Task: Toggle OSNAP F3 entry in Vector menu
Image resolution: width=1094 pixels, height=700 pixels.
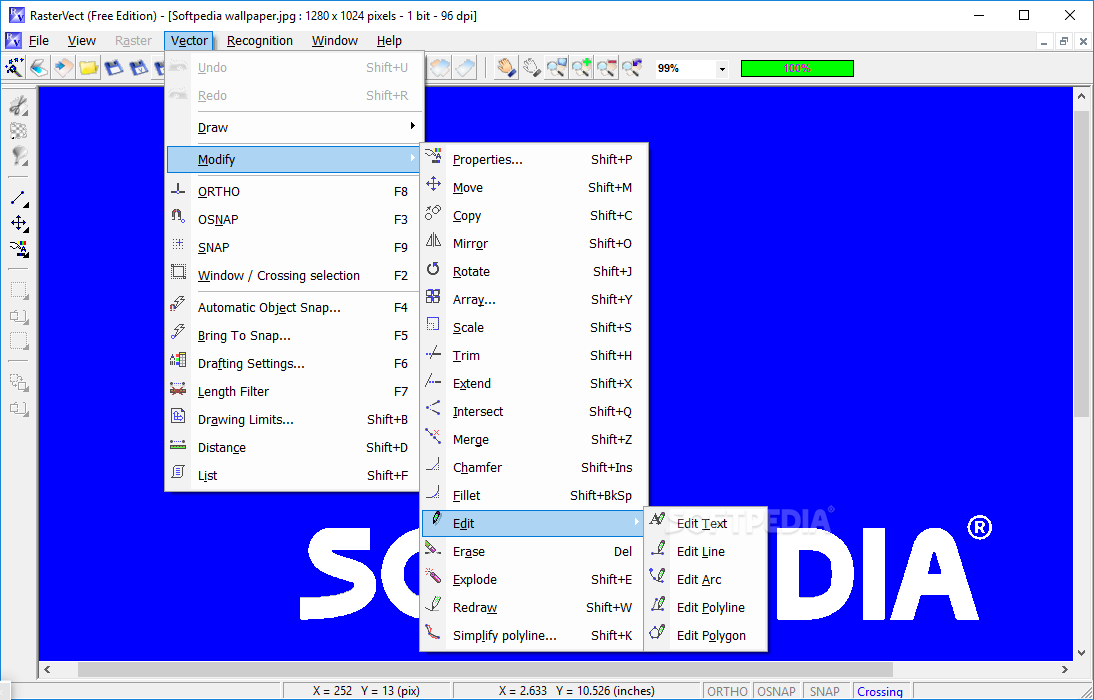Action: pos(294,219)
